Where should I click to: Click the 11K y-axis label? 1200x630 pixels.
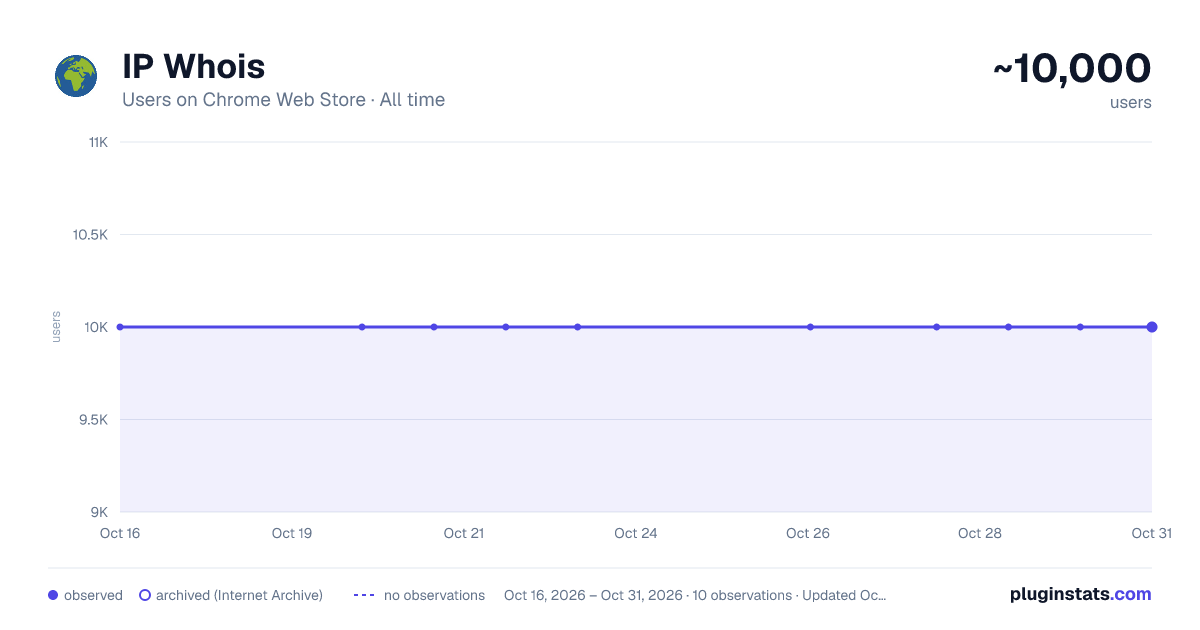pos(98,142)
